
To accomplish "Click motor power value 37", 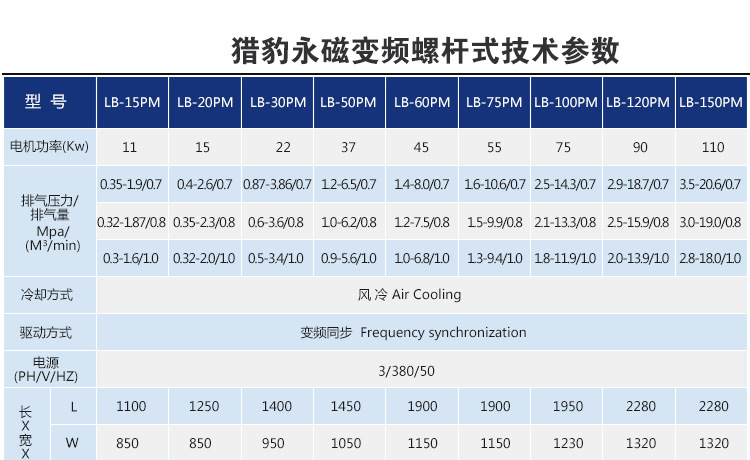I will tap(348, 147).
